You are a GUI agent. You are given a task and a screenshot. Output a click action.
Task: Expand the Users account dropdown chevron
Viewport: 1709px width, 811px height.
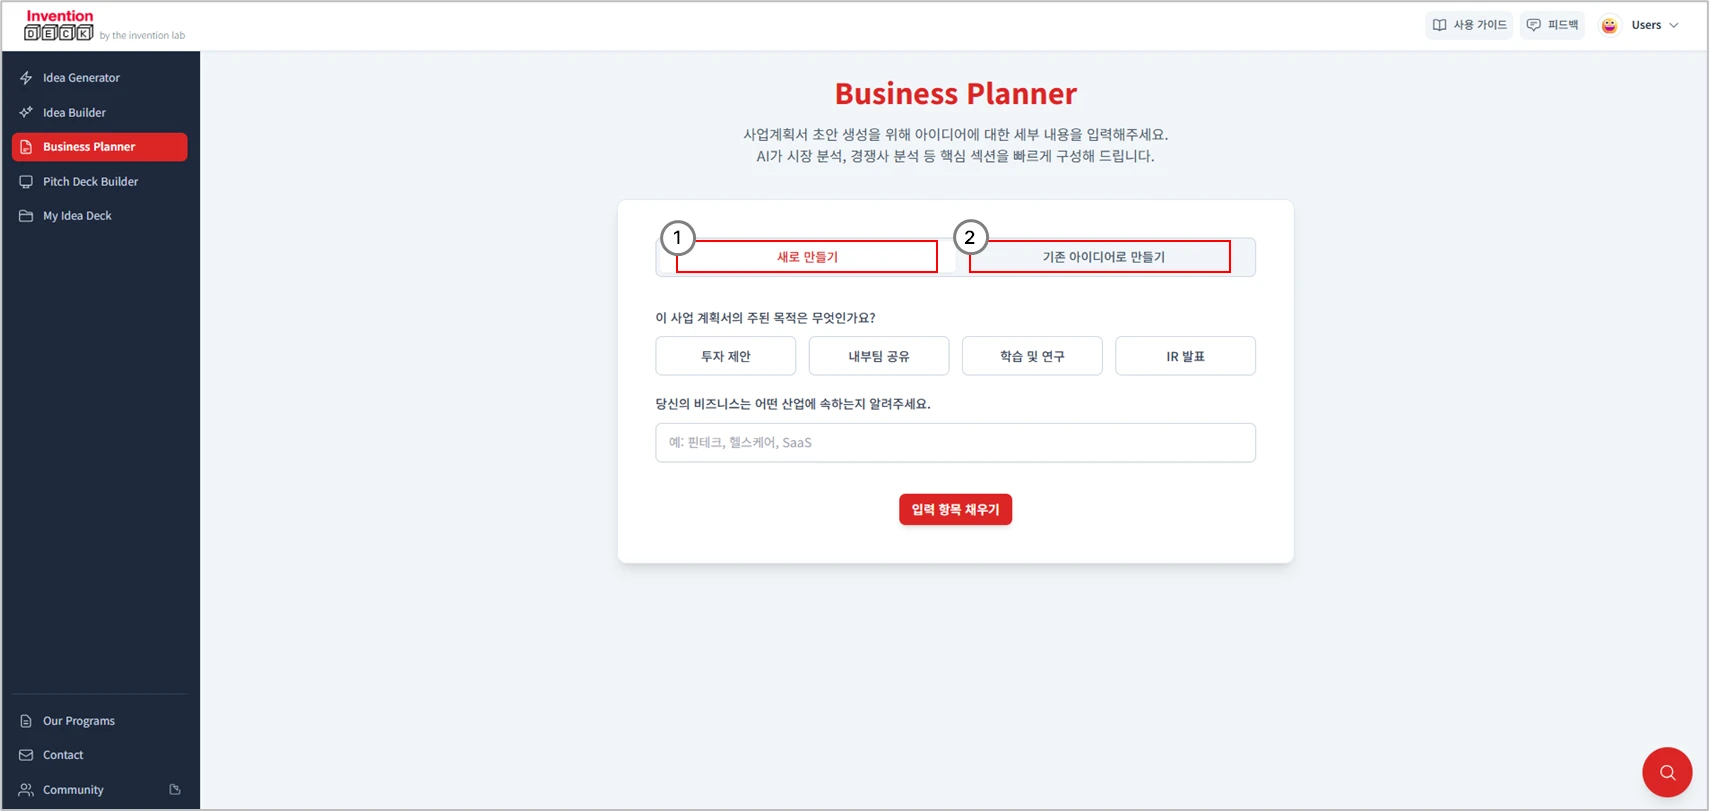(1674, 26)
